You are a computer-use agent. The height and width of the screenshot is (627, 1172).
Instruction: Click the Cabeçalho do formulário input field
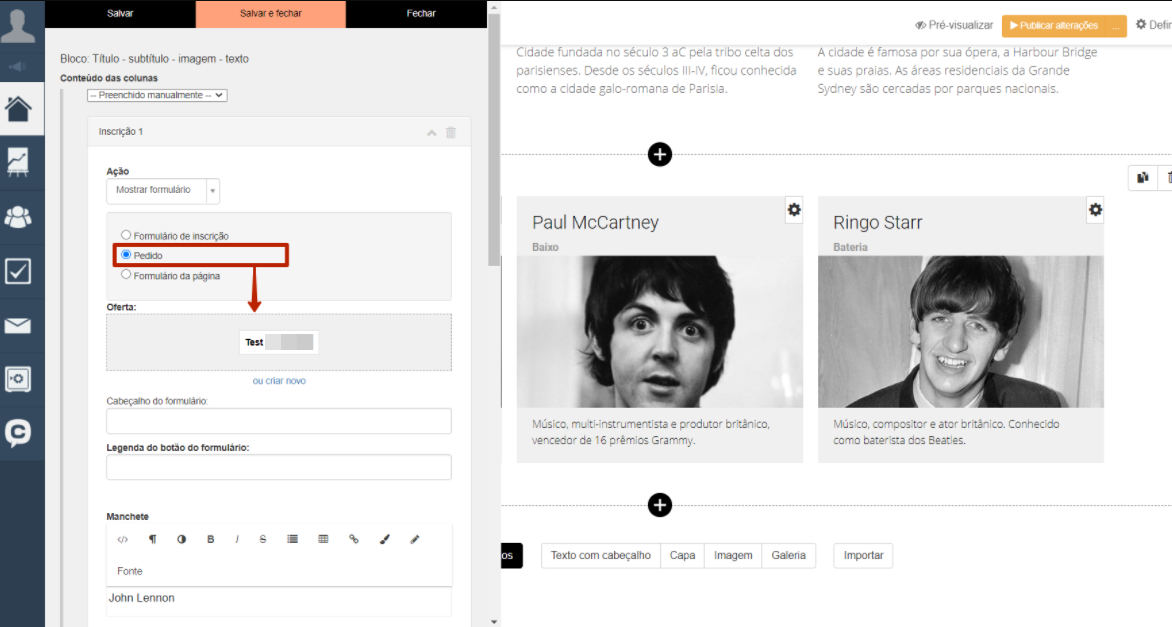[x=279, y=421]
